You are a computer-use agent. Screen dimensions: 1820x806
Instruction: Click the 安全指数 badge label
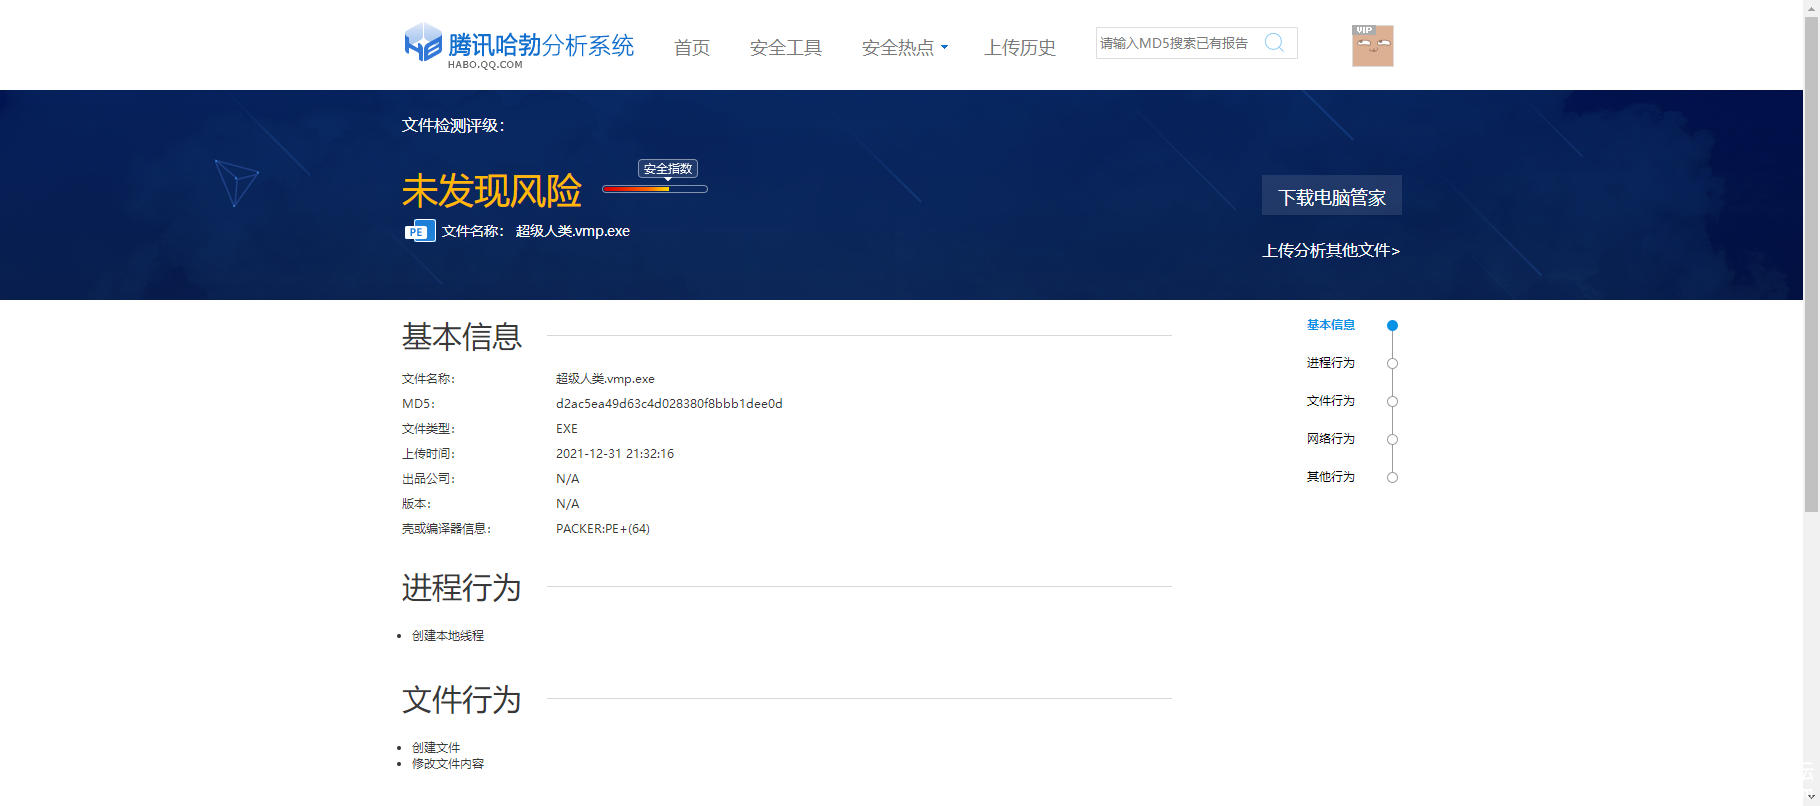tap(668, 169)
